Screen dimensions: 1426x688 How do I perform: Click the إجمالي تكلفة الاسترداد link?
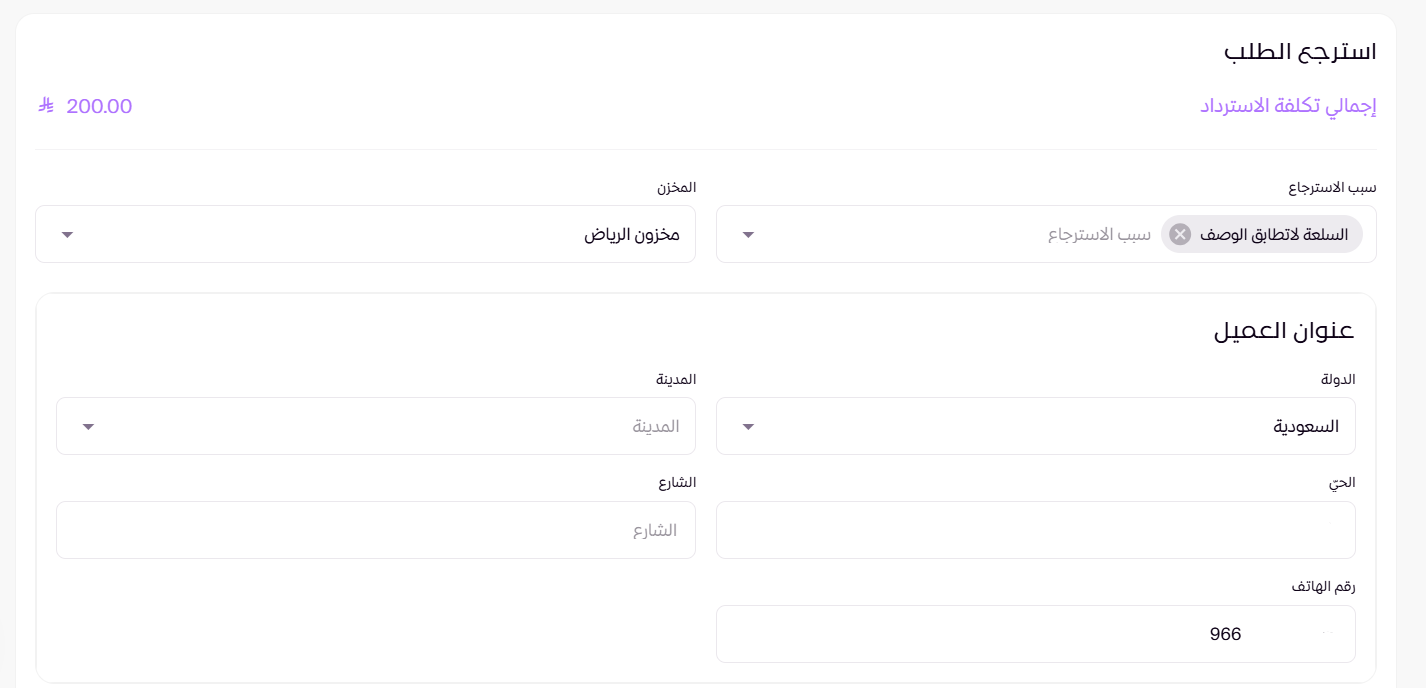point(1286,106)
